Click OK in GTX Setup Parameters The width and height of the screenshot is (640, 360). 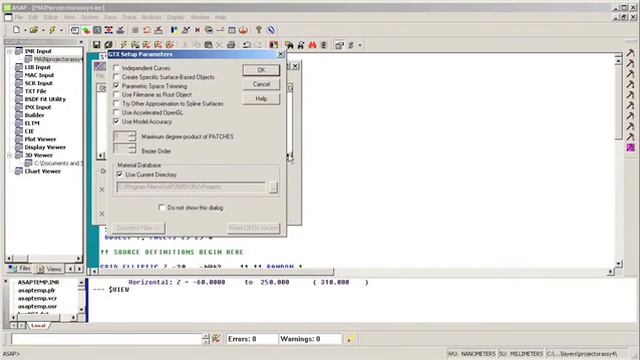261,70
